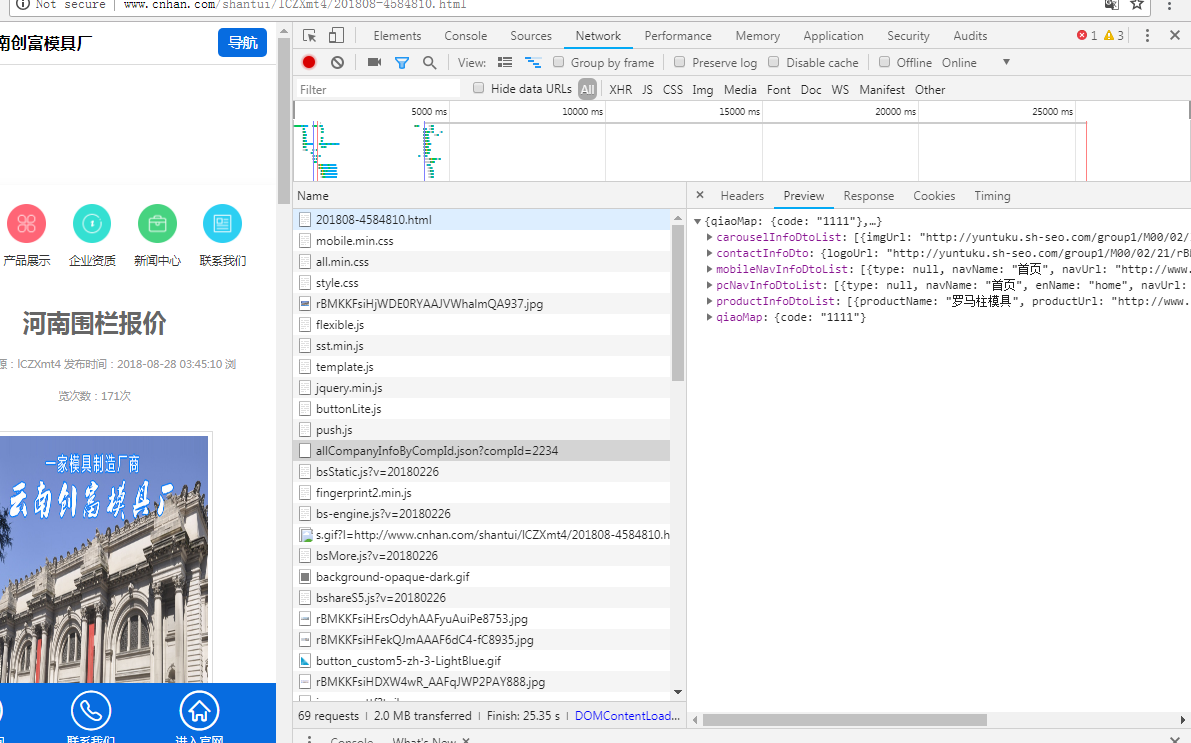
Task: Click the horizontal scrollbar in preview pane
Action: pyautogui.click(x=845, y=719)
